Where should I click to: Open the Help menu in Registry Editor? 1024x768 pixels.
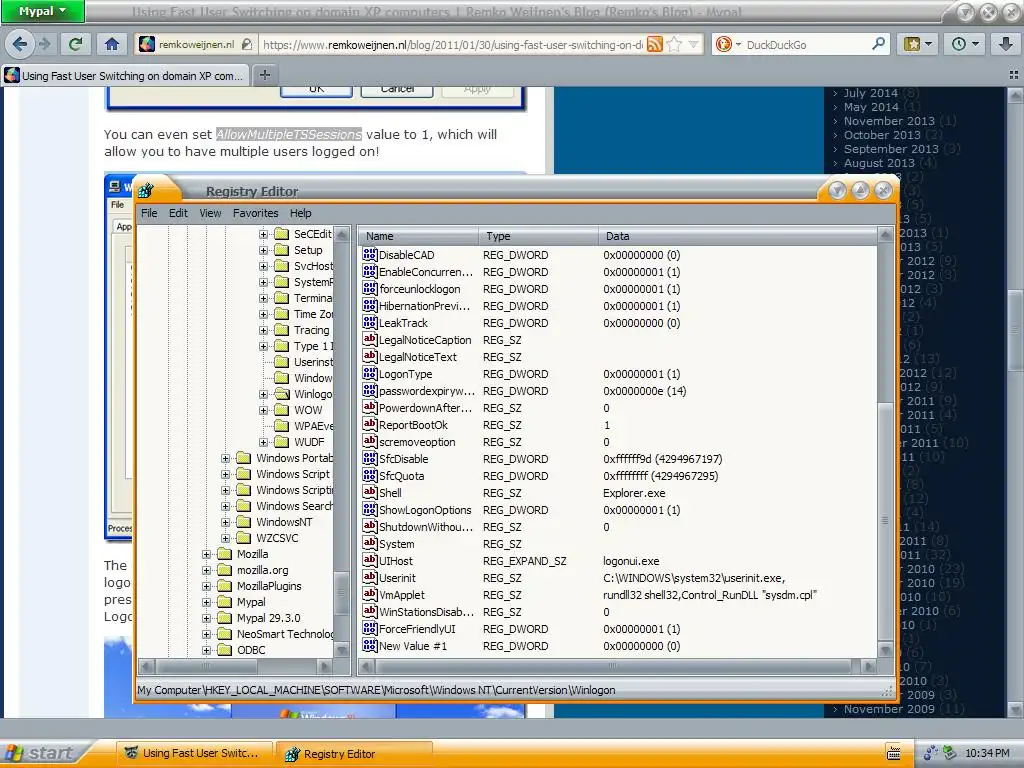point(300,213)
